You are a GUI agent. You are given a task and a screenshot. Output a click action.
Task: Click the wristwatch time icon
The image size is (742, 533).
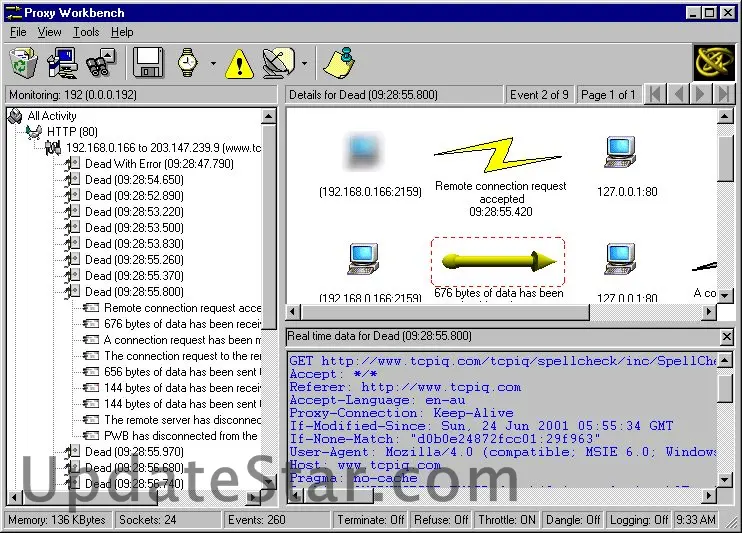[187, 62]
